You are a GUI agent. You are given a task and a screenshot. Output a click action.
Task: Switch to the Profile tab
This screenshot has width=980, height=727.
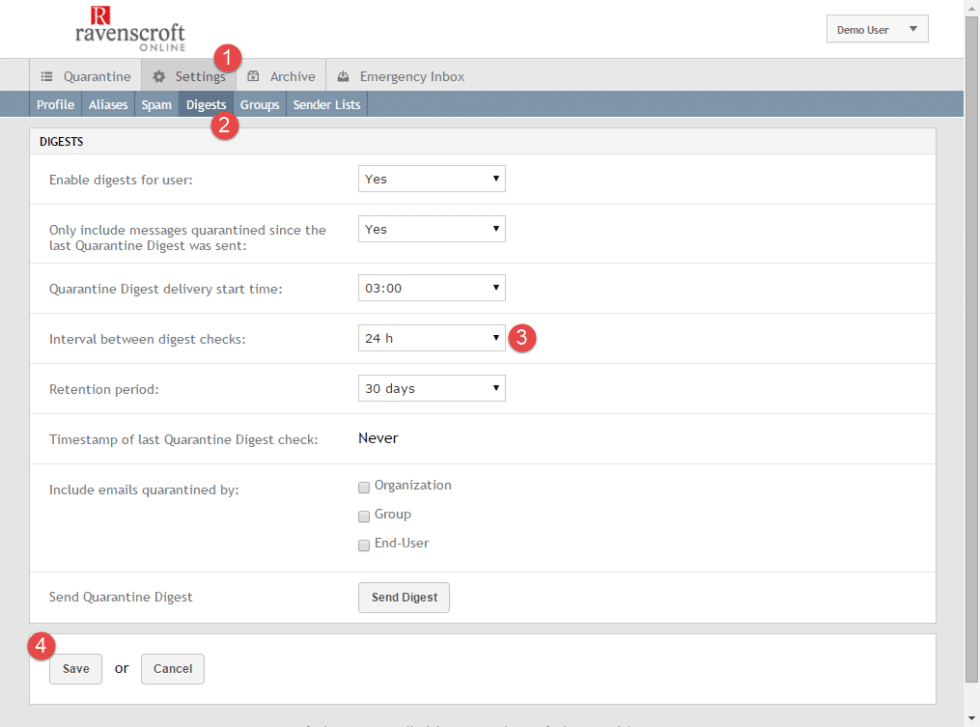[x=55, y=104]
